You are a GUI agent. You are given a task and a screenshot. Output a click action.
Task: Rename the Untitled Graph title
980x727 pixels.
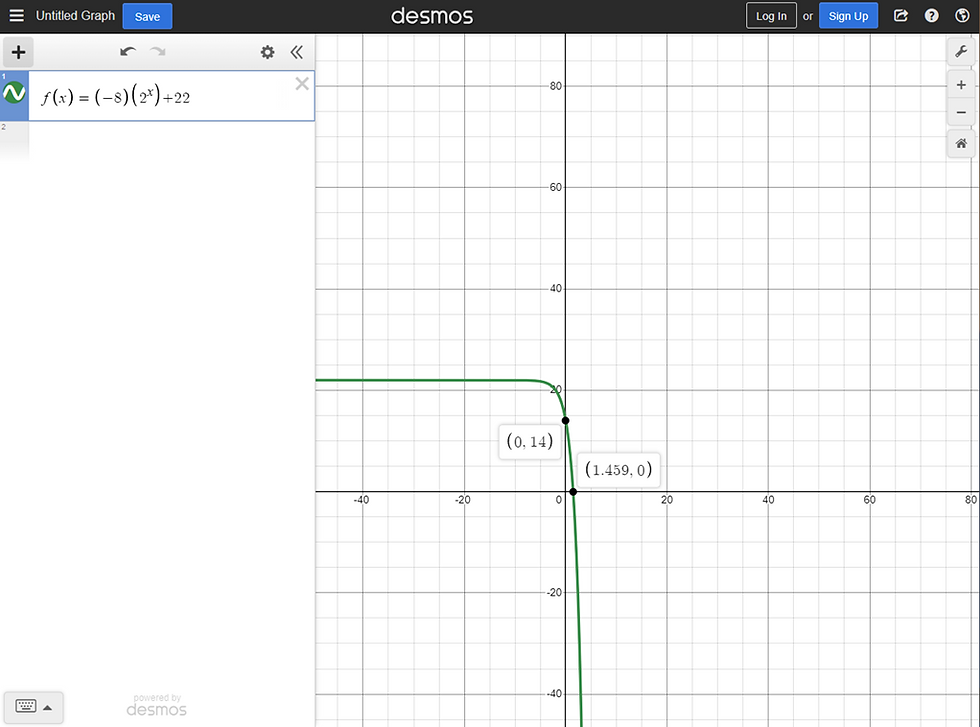[x=75, y=16]
